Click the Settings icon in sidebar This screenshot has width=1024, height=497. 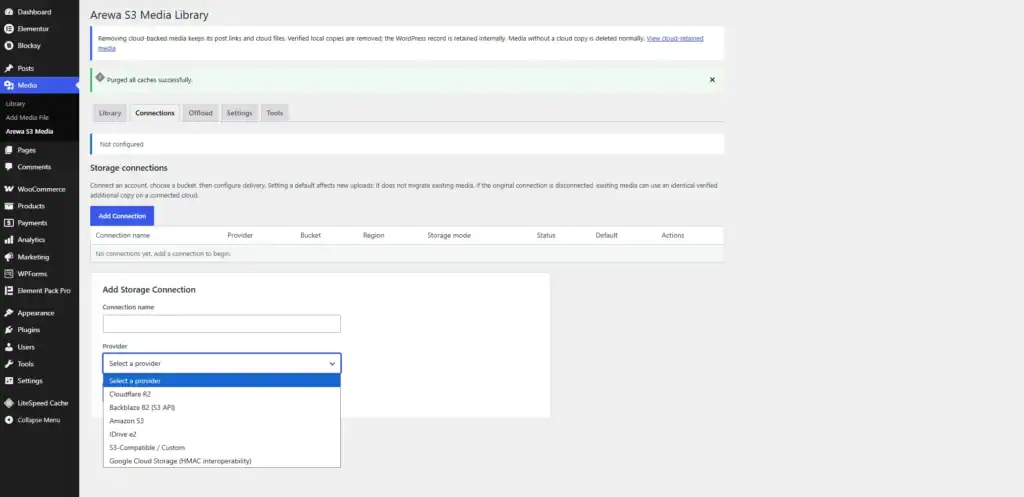pyautogui.click(x=8, y=381)
